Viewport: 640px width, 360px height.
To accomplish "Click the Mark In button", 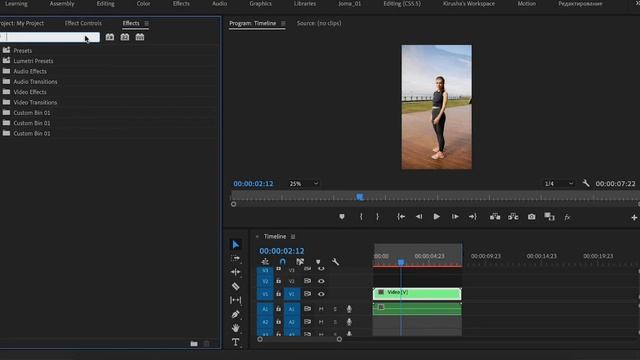I will [361, 217].
